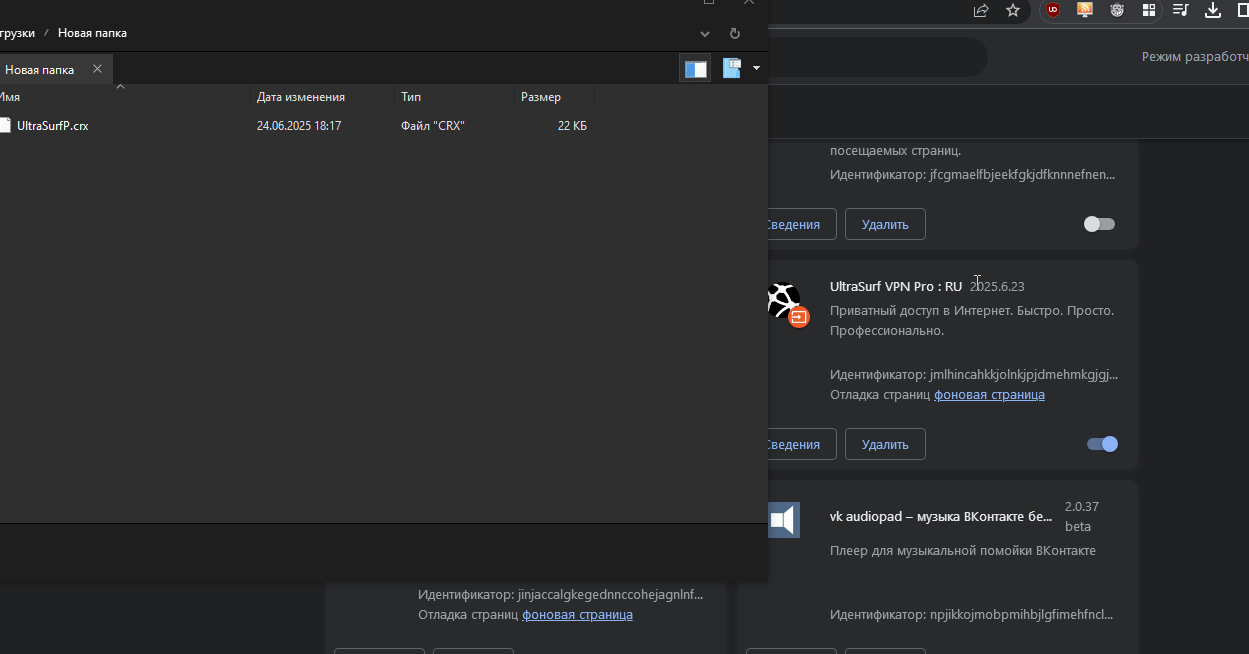The height and width of the screenshot is (654, 1249).
Task: Remove UltraSurf VPN Pro with Удалить
Action: click(885, 444)
